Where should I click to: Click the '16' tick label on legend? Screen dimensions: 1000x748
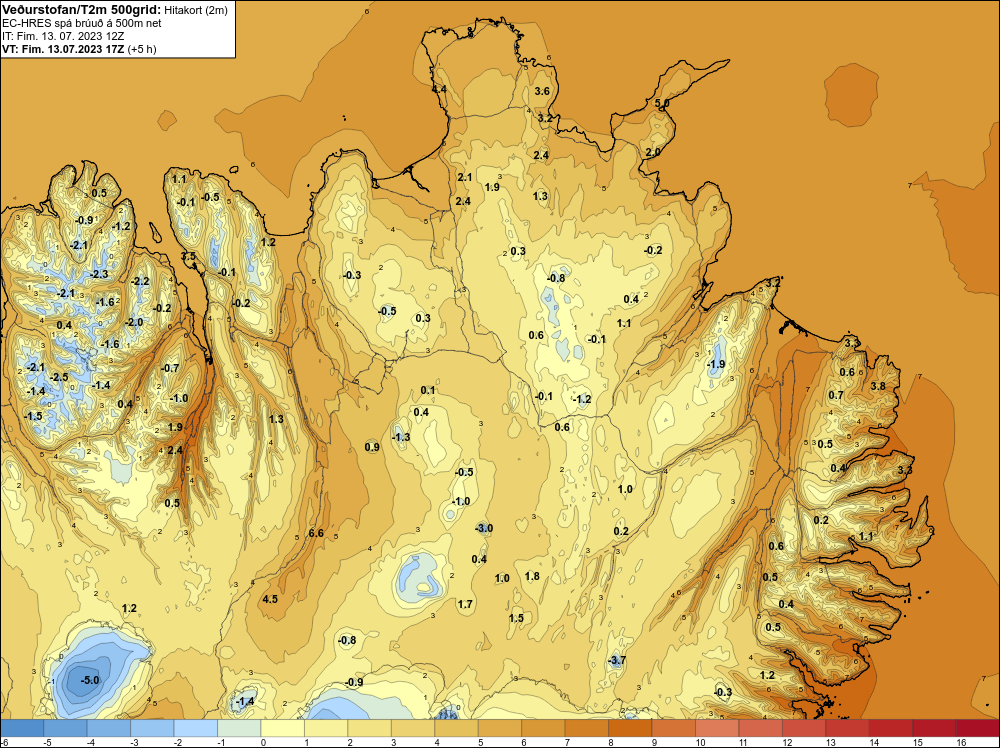(962, 742)
